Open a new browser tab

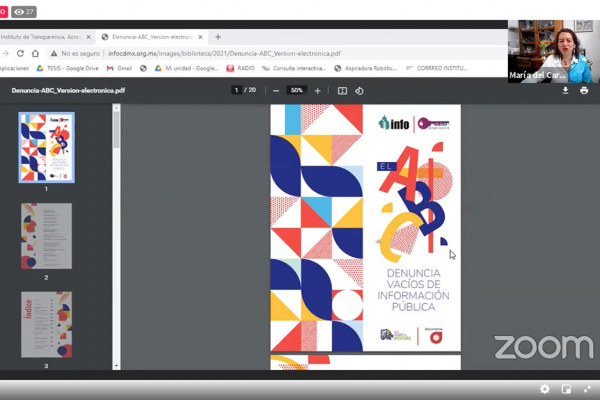point(218,37)
